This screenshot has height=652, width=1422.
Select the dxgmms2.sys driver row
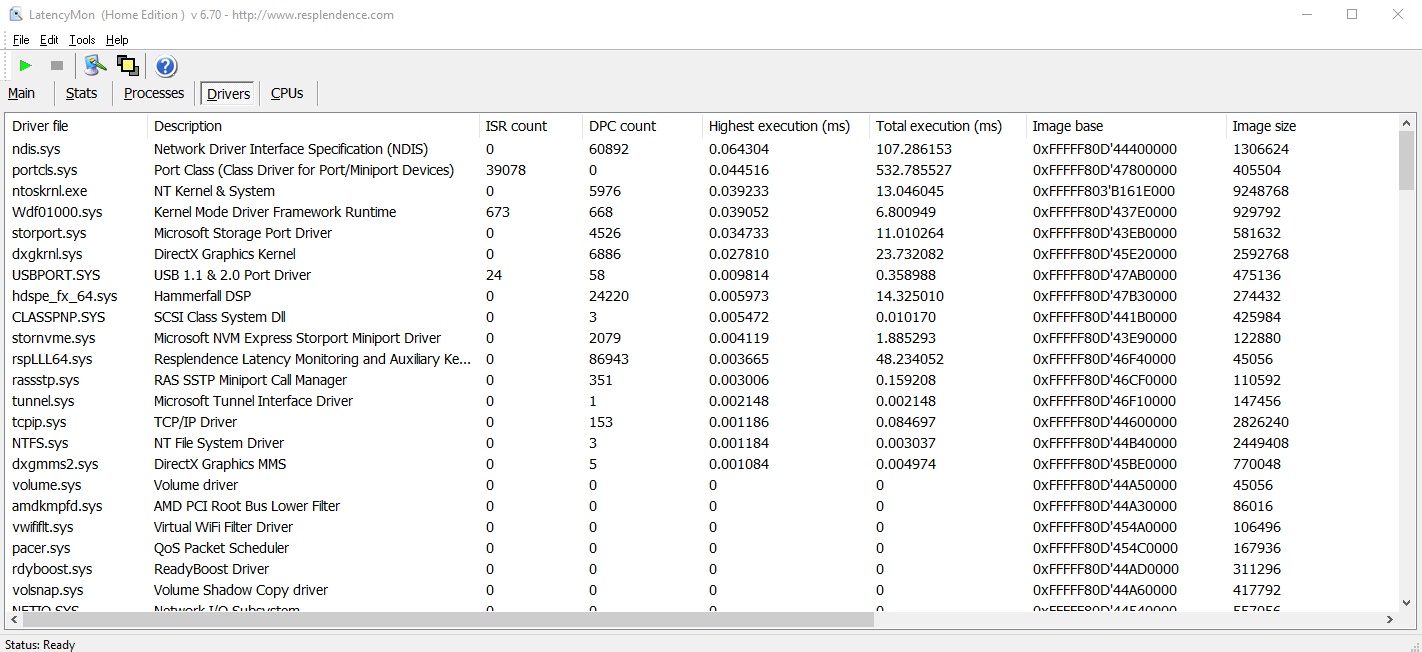(x=701, y=464)
